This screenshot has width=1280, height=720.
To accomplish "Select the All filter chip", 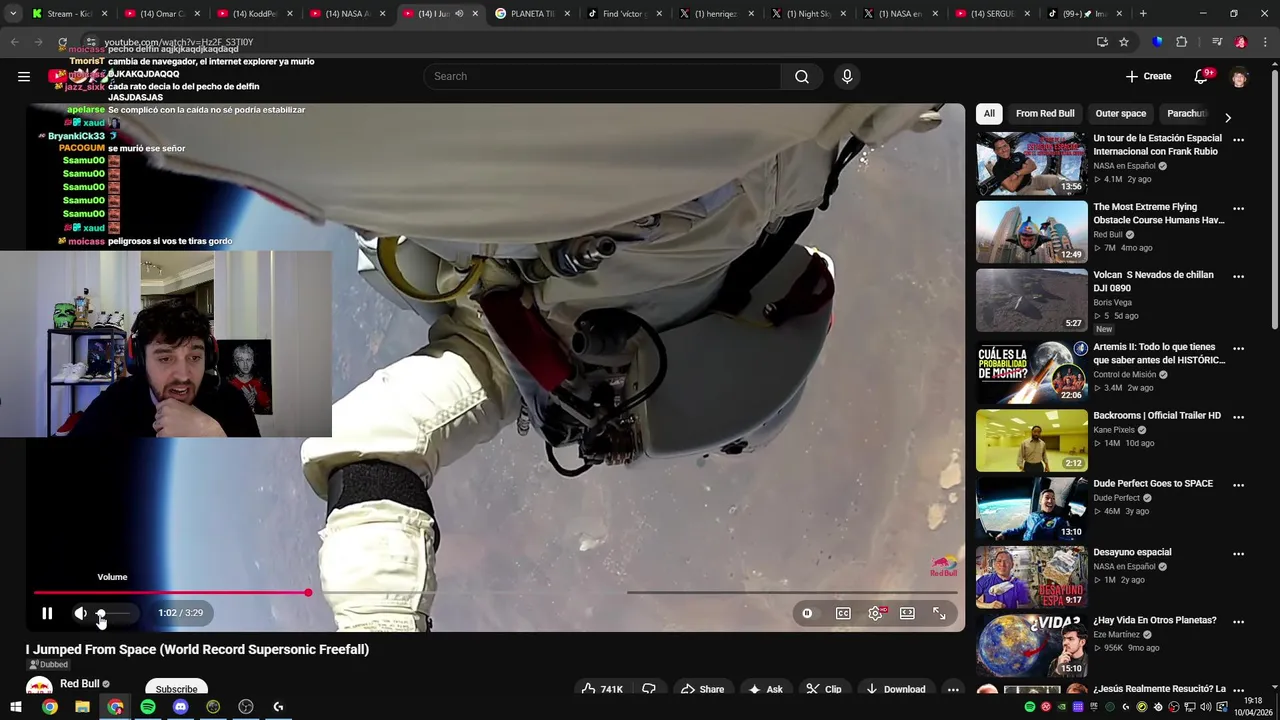I will tap(989, 113).
